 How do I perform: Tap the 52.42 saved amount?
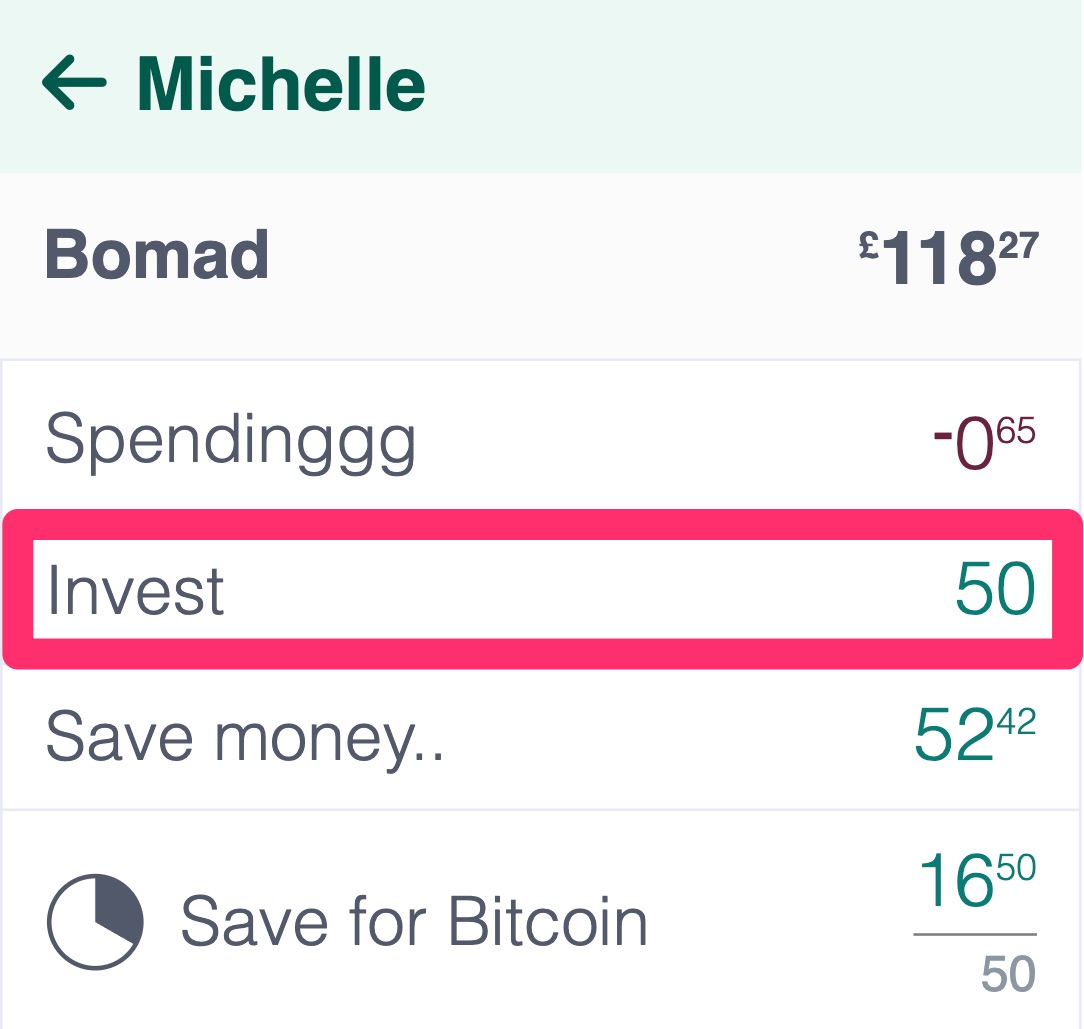[975, 734]
